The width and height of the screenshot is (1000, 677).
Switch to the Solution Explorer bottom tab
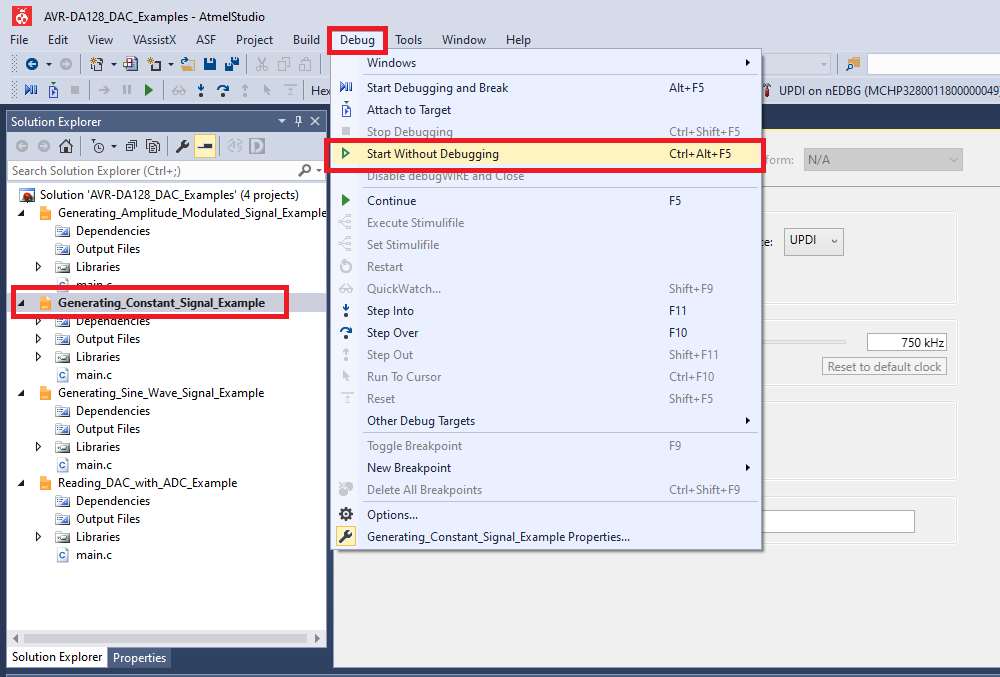(57, 657)
